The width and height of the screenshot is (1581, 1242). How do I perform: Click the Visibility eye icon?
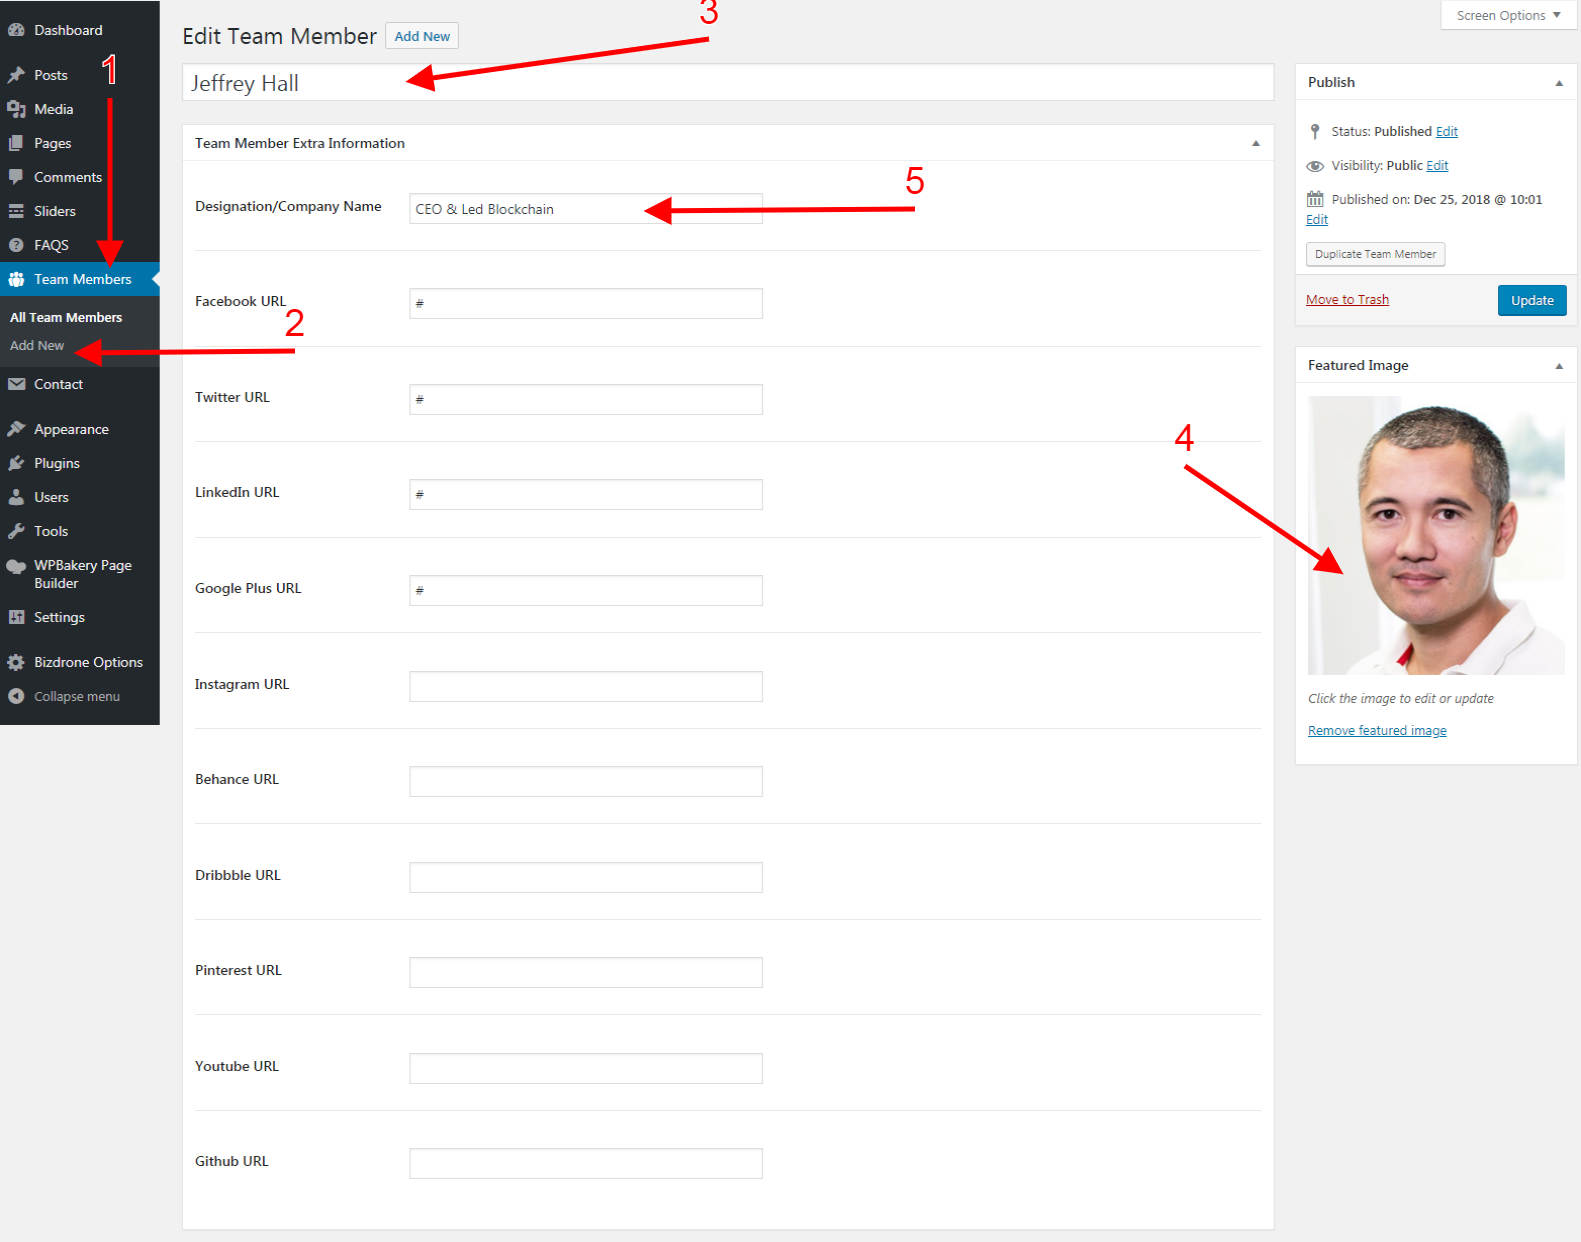tap(1315, 166)
